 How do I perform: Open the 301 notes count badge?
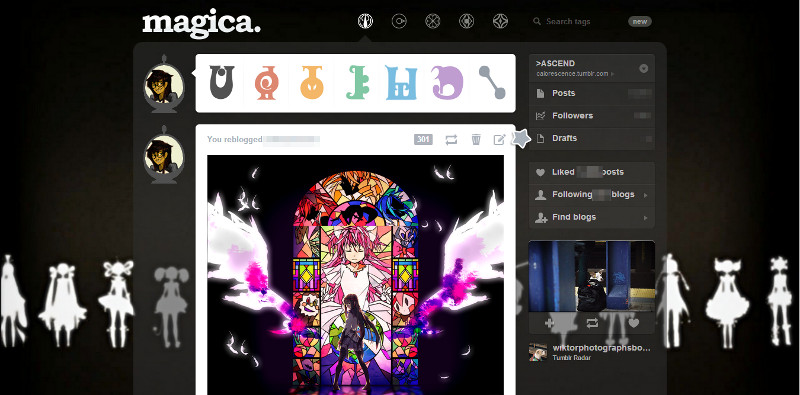coord(423,139)
